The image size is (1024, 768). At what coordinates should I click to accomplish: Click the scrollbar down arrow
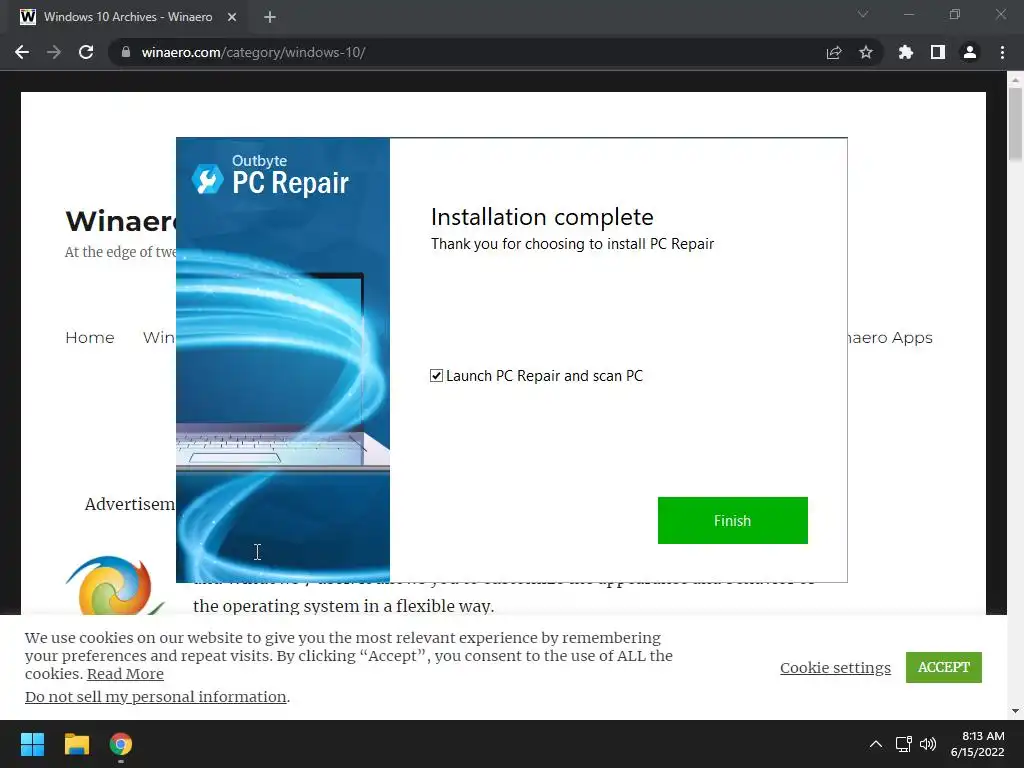tap(1015, 711)
